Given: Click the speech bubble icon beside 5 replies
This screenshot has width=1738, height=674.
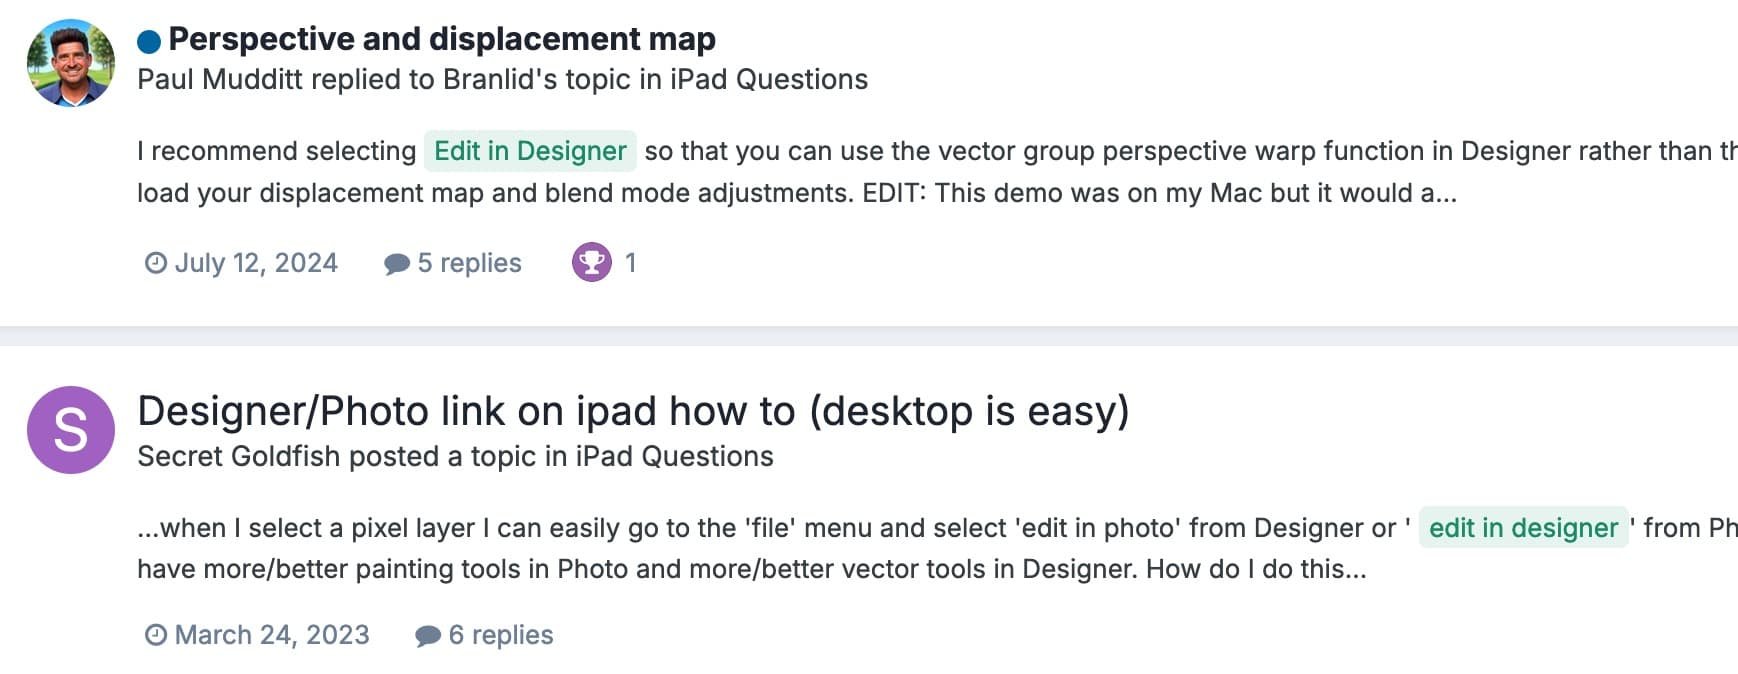Looking at the screenshot, I should pos(397,264).
